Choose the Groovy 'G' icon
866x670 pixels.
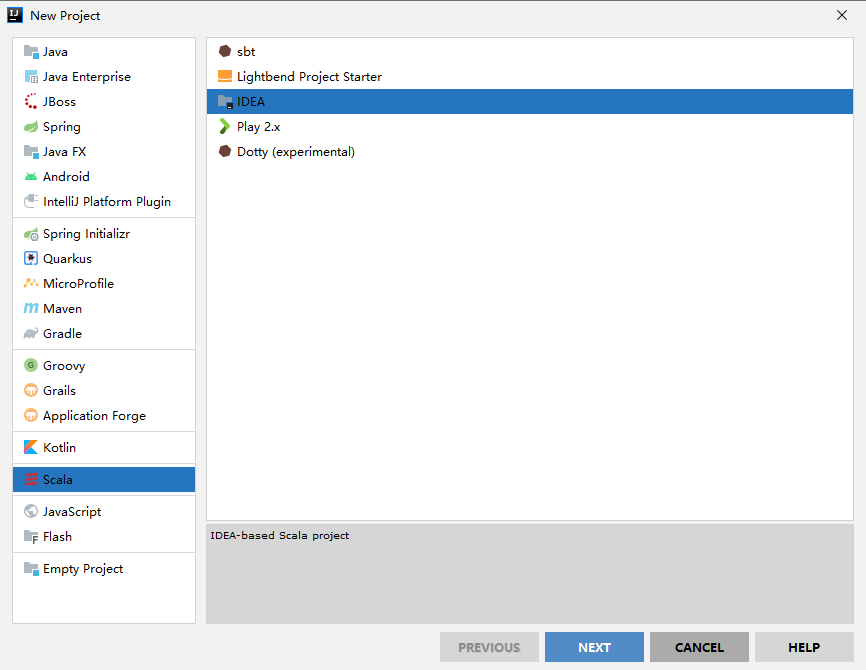(31, 366)
